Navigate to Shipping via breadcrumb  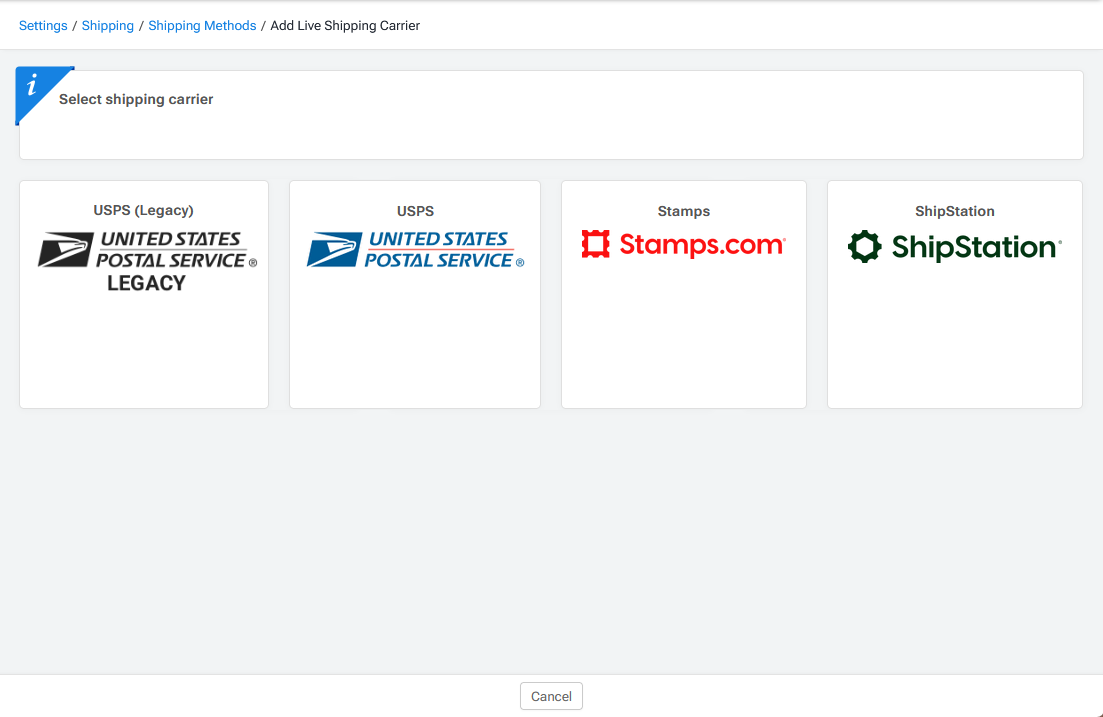point(107,25)
